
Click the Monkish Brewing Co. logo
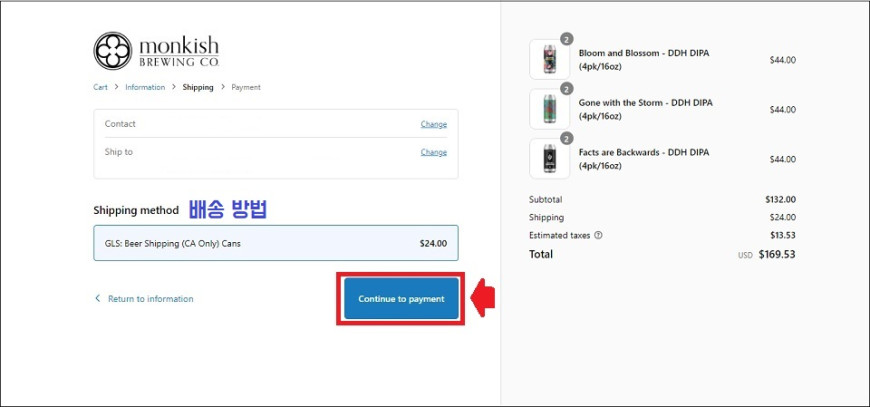coord(156,50)
